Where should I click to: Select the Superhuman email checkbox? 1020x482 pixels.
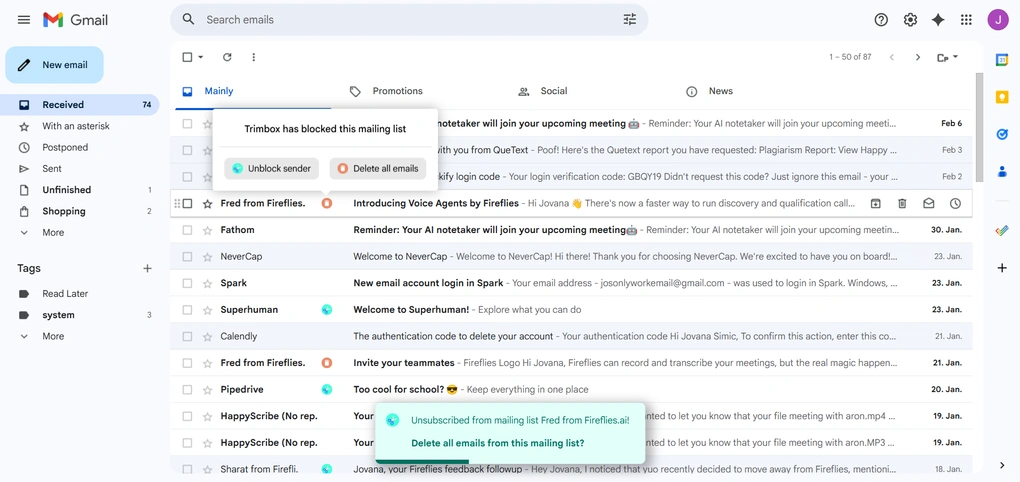(187, 310)
